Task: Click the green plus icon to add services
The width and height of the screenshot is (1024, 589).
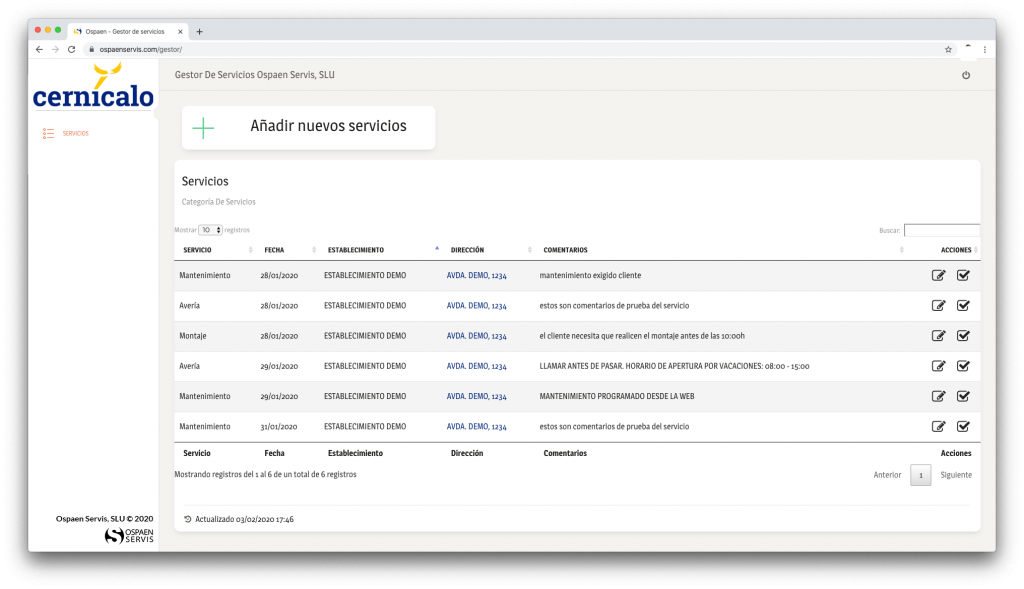Action: point(203,127)
